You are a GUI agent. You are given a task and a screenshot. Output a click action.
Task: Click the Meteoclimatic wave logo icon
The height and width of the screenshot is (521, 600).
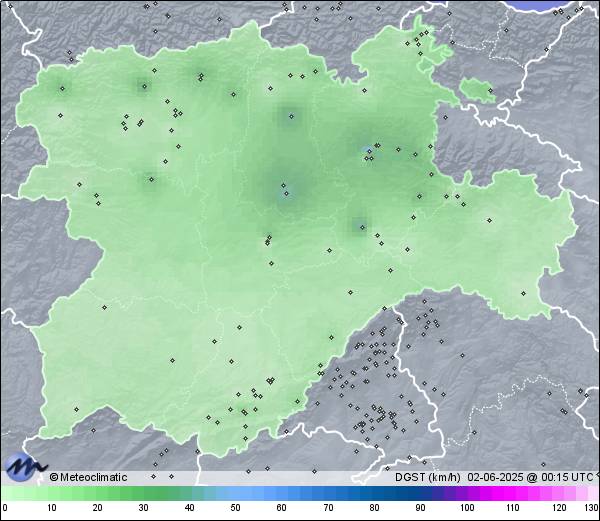(x=26, y=467)
